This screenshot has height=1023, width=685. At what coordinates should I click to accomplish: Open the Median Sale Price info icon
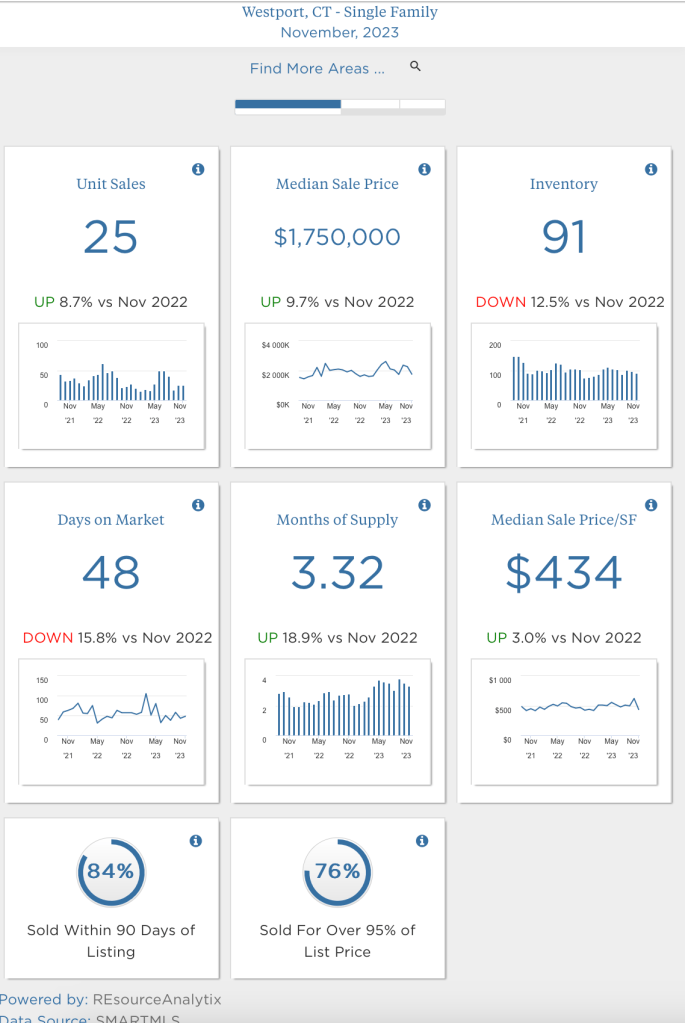pos(424,170)
